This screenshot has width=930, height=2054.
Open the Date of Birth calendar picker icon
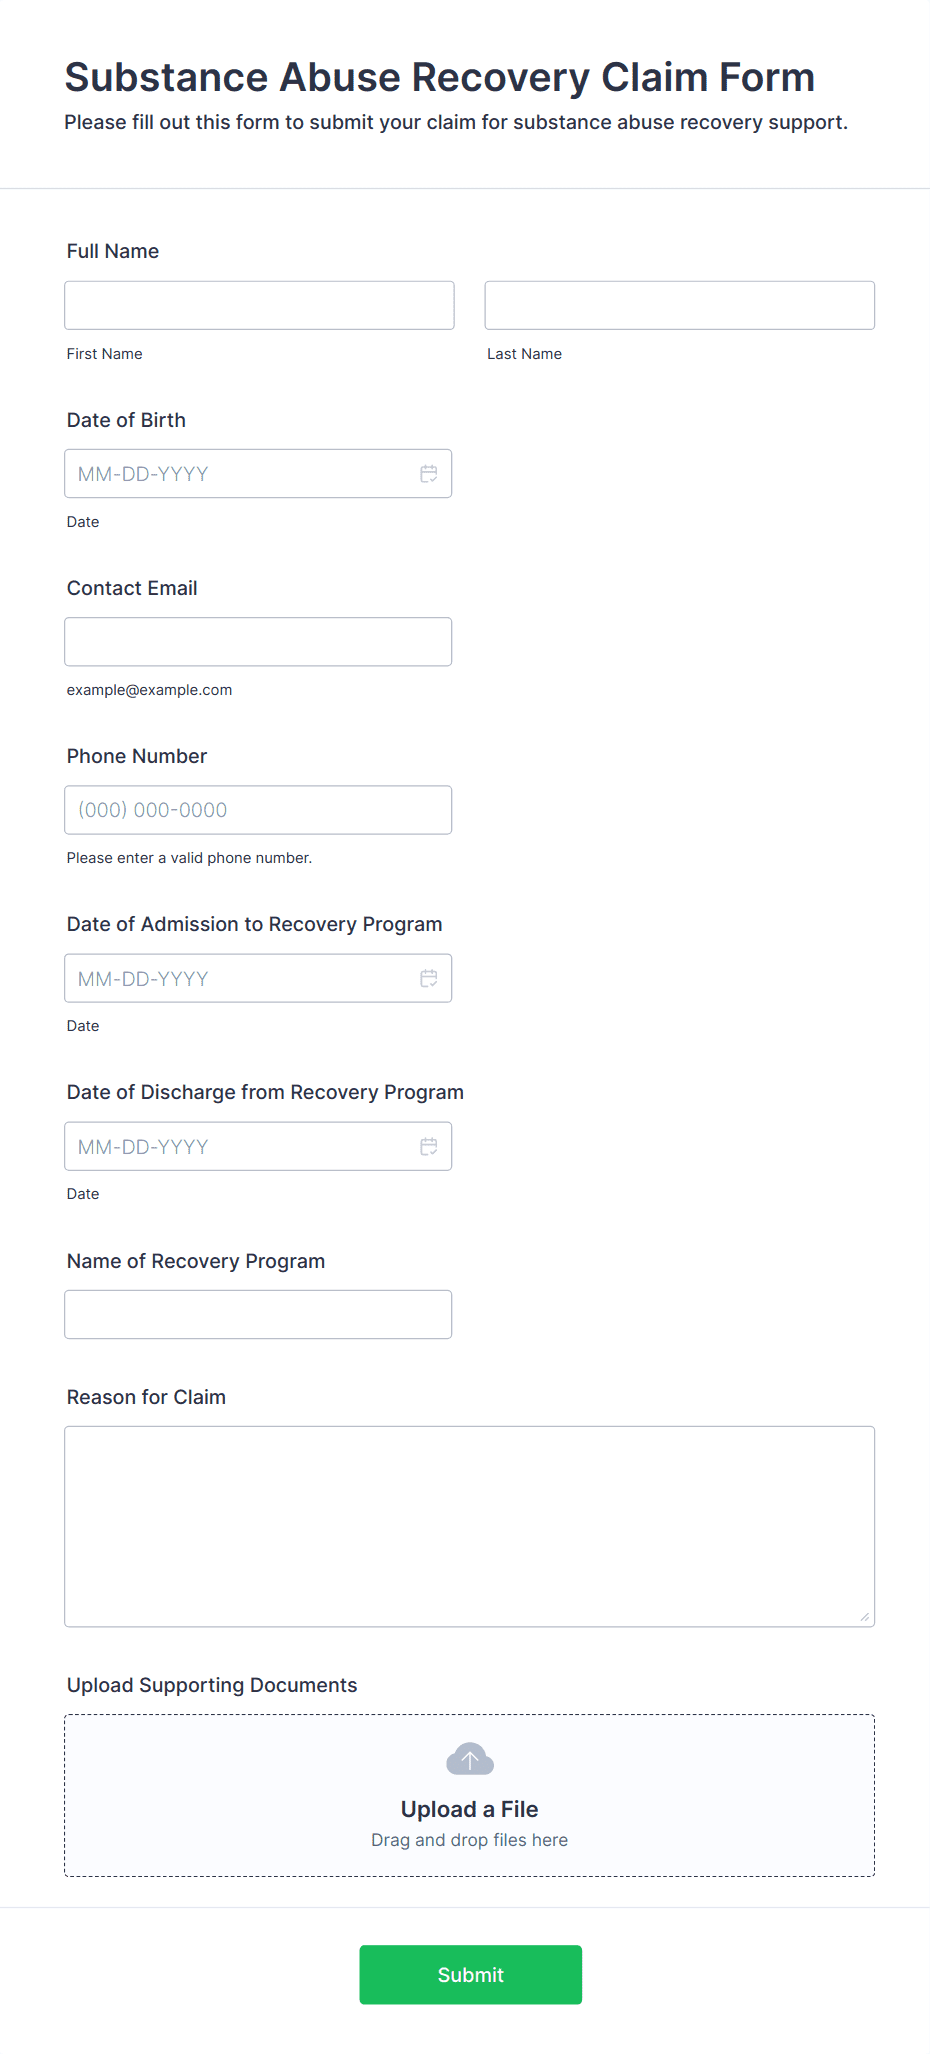coord(429,474)
